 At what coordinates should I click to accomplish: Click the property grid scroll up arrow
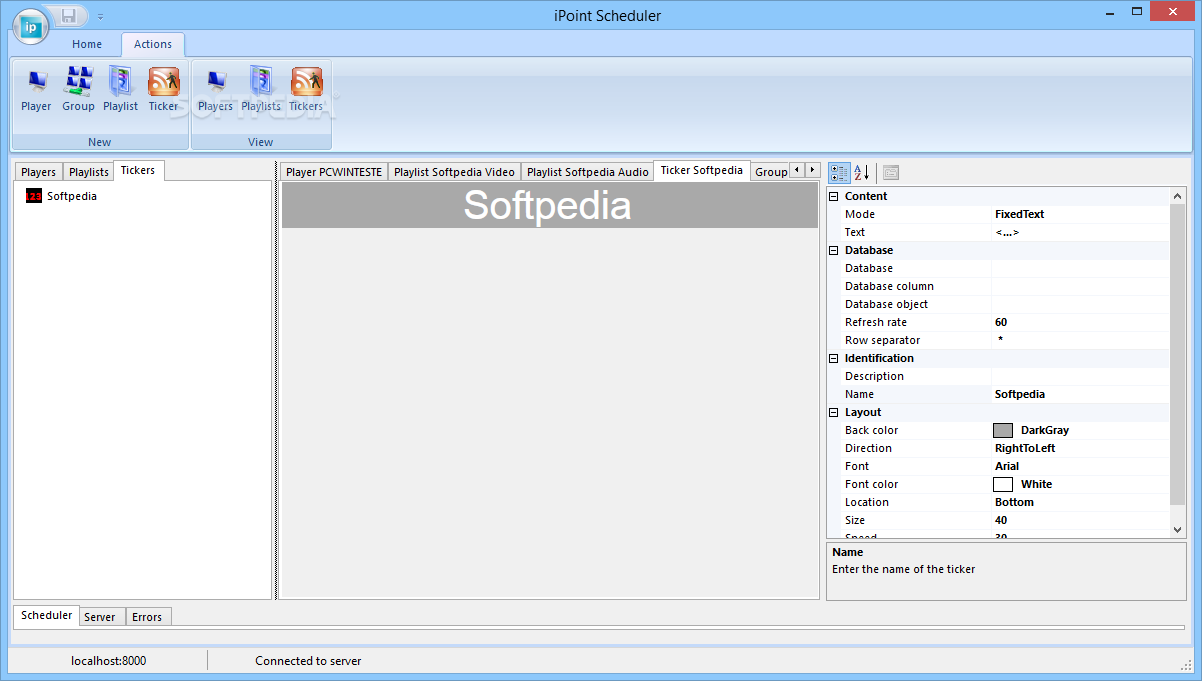pyautogui.click(x=1178, y=197)
